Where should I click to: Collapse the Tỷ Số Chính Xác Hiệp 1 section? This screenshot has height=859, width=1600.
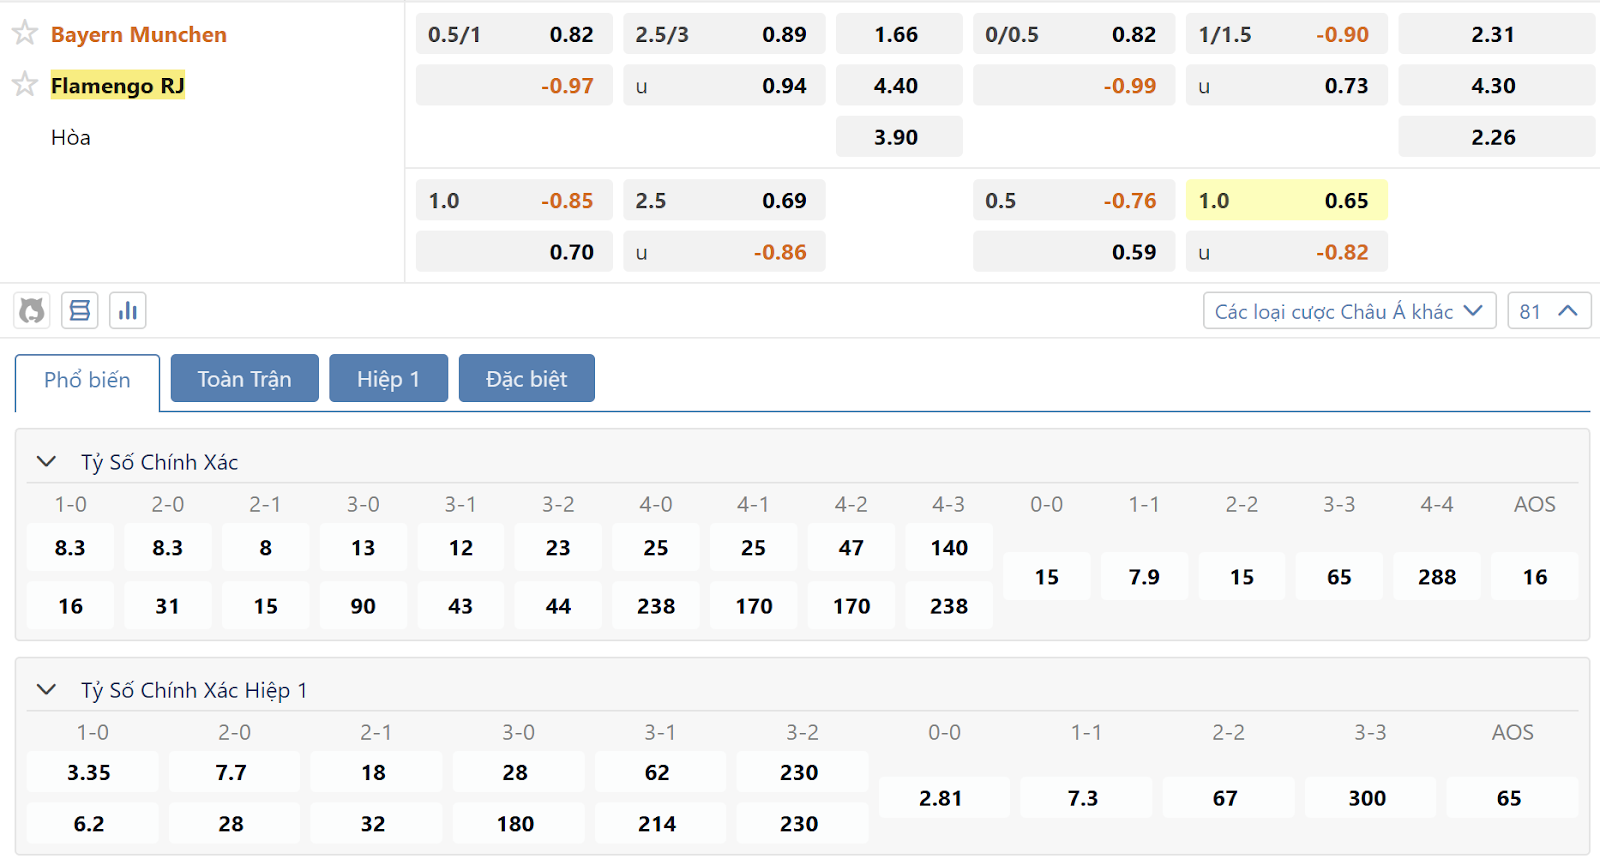[46, 689]
